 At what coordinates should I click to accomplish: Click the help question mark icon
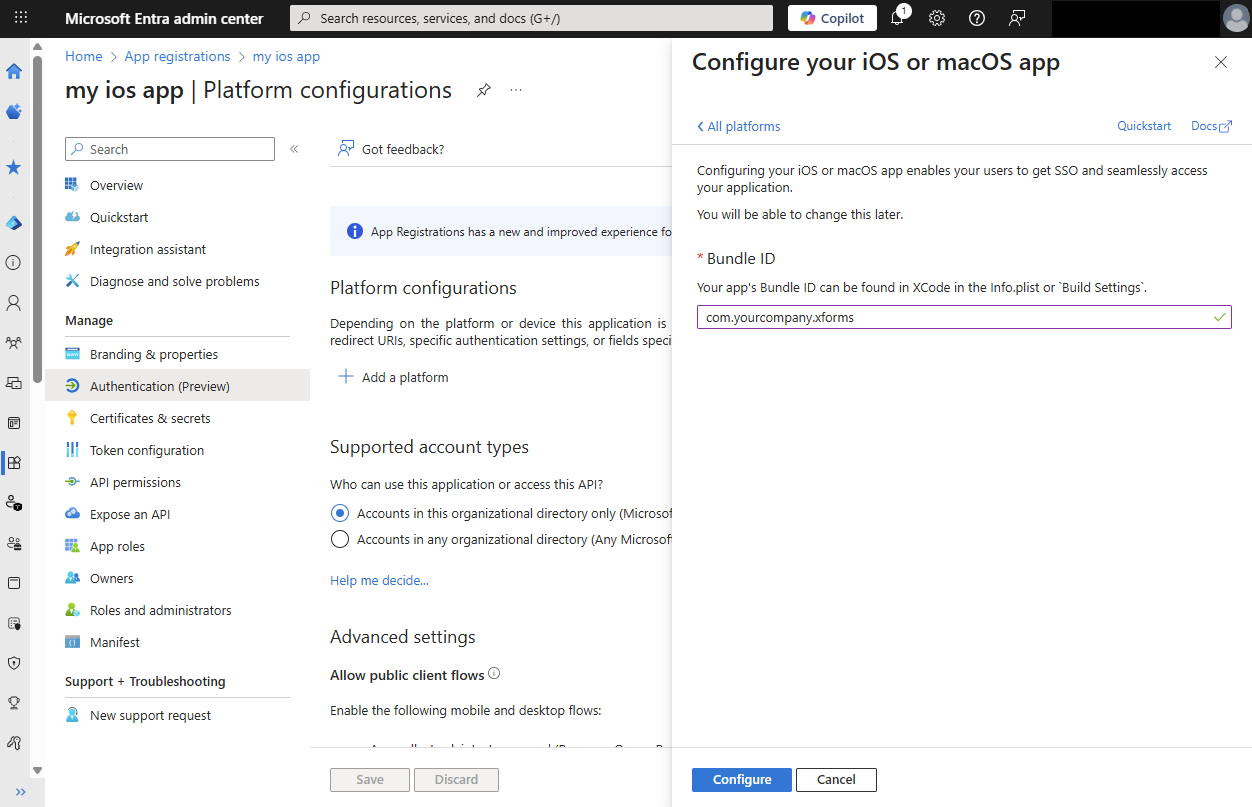[977, 18]
